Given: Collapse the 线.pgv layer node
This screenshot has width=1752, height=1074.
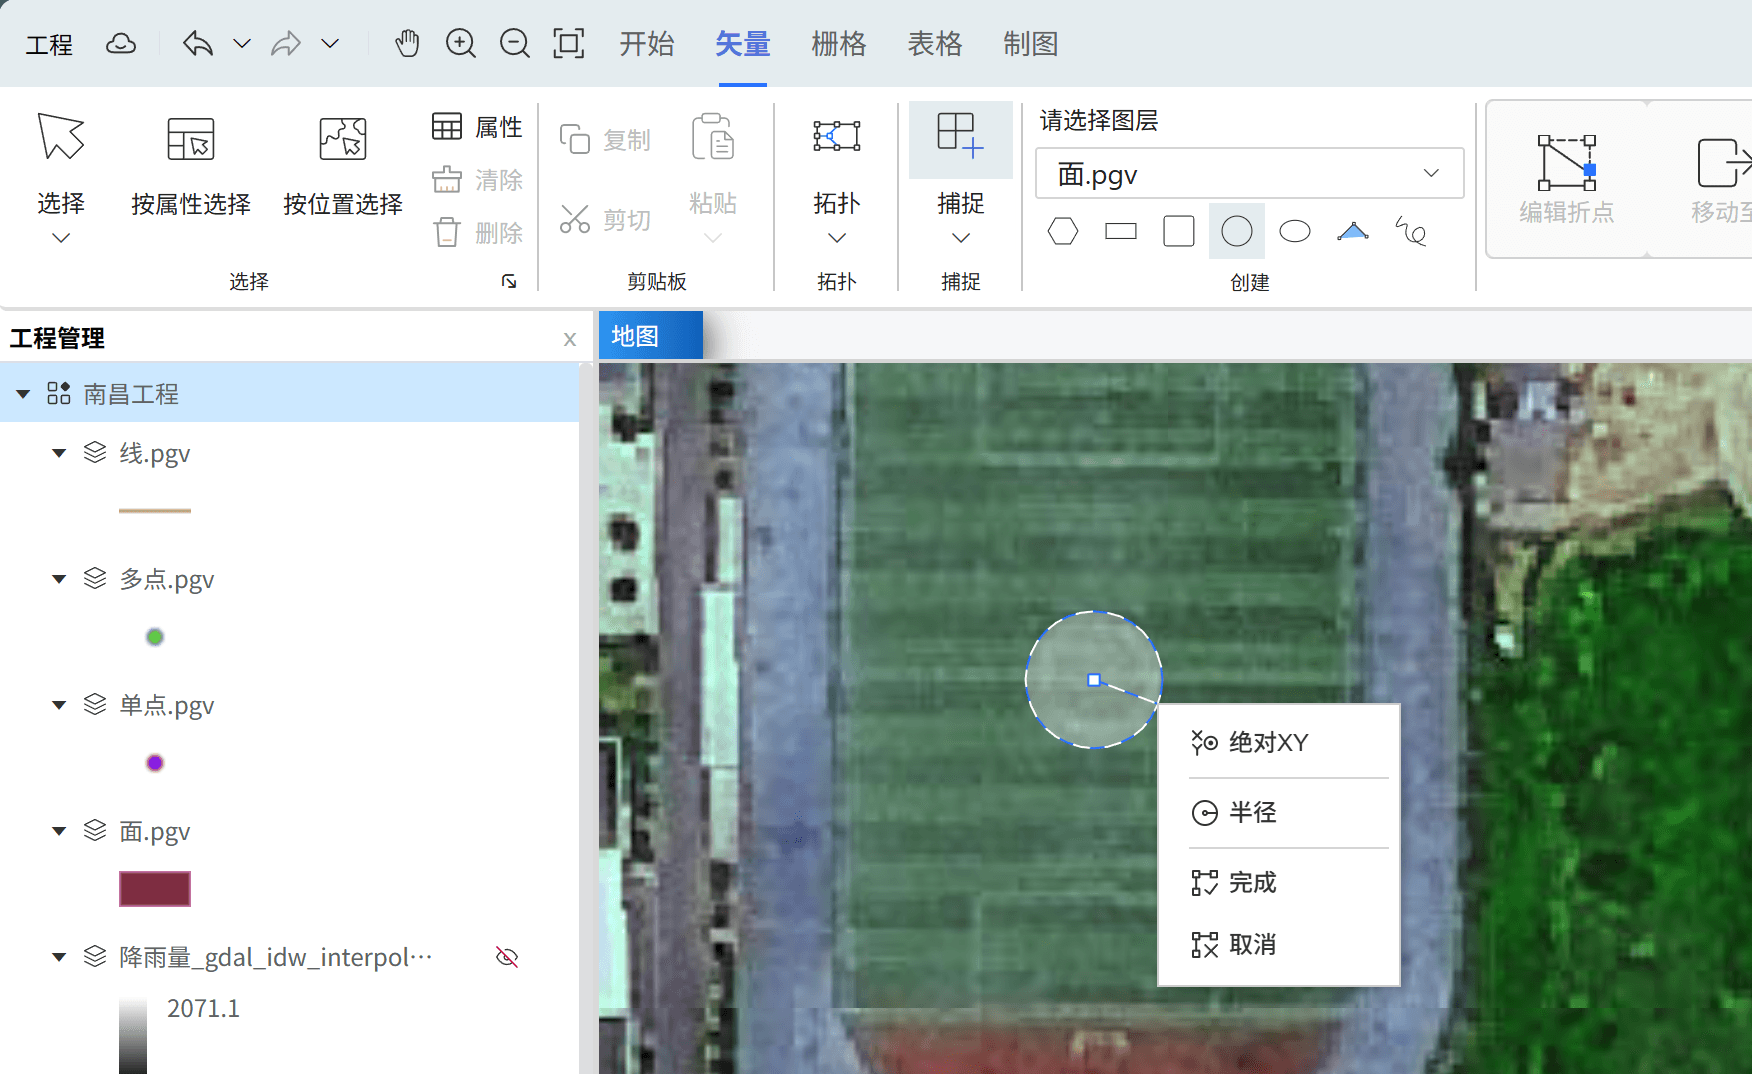Looking at the screenshot, I should pos(59,454).
